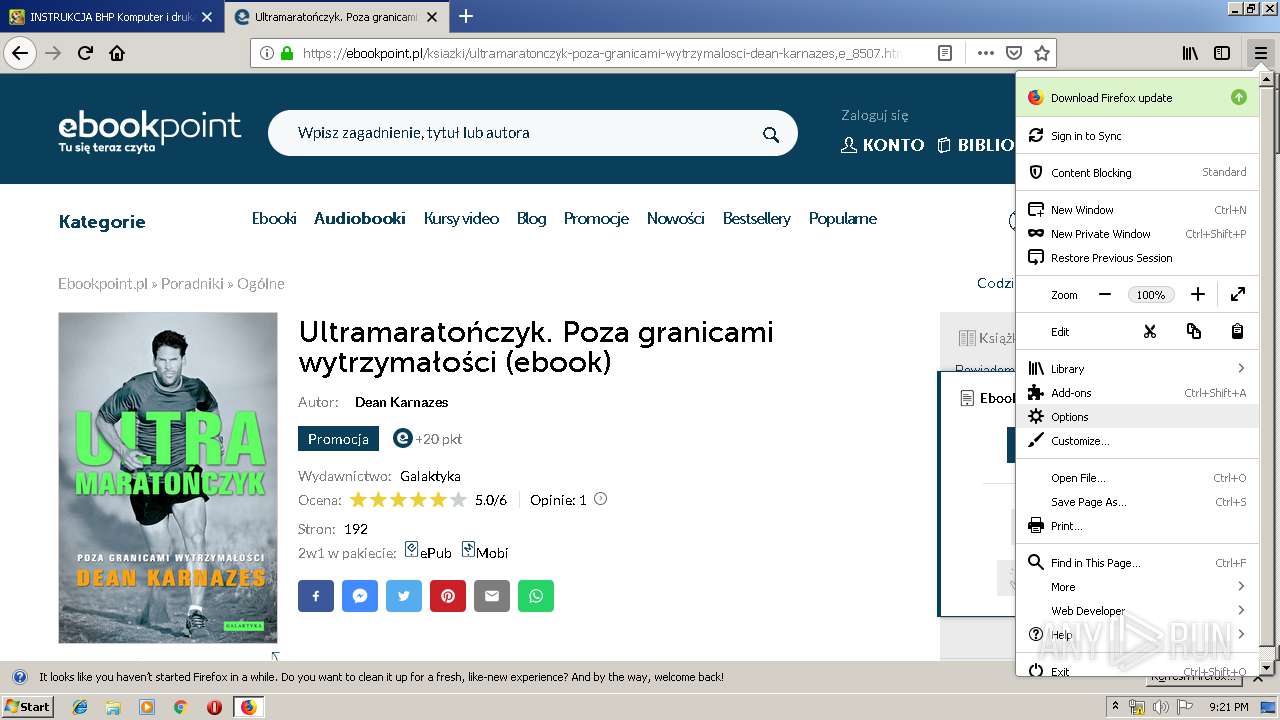The height and width of the screenshot is (720, 1280).
Task: Share book on Twitter
Action: (x=404, y=596)
